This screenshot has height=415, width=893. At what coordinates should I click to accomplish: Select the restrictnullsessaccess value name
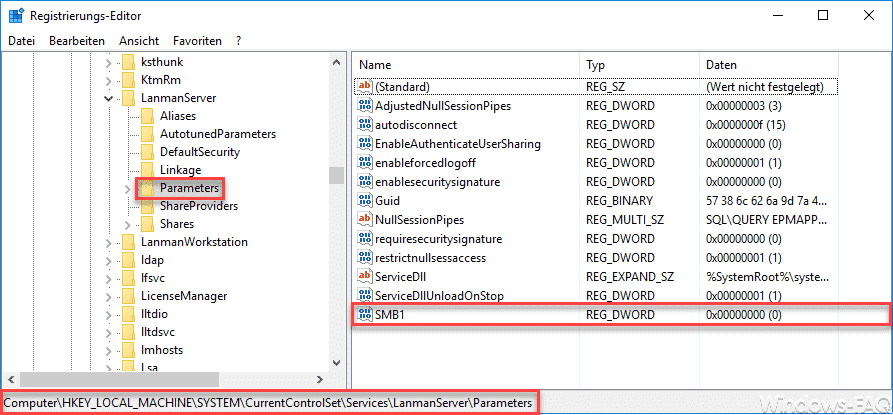[430, 258]
